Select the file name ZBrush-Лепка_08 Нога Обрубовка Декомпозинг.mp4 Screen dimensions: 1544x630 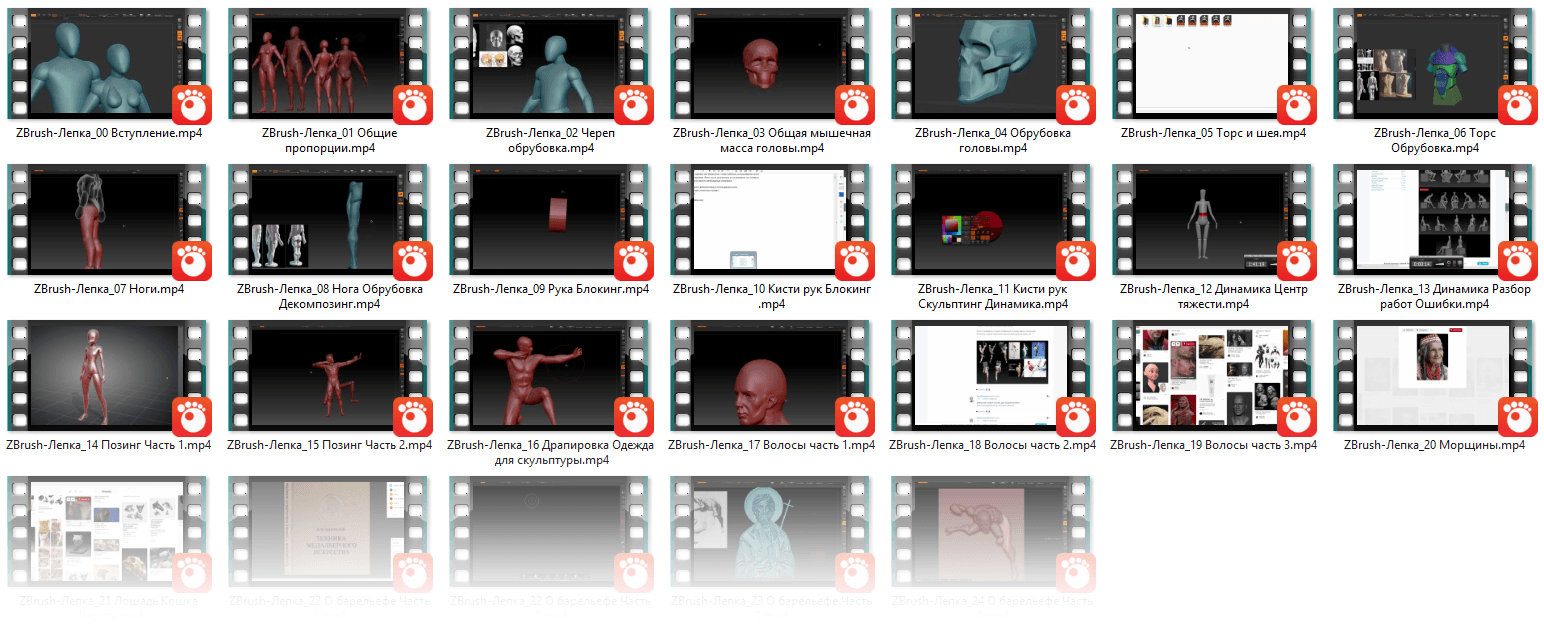click(x=331, y=297)
